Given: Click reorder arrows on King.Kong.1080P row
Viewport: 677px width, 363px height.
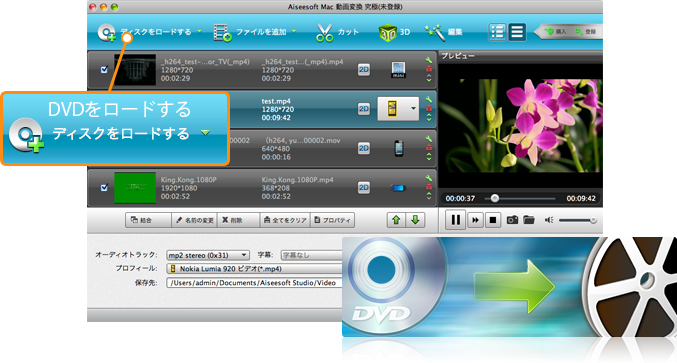Looking at the screenshot, I should pos(429,196).
